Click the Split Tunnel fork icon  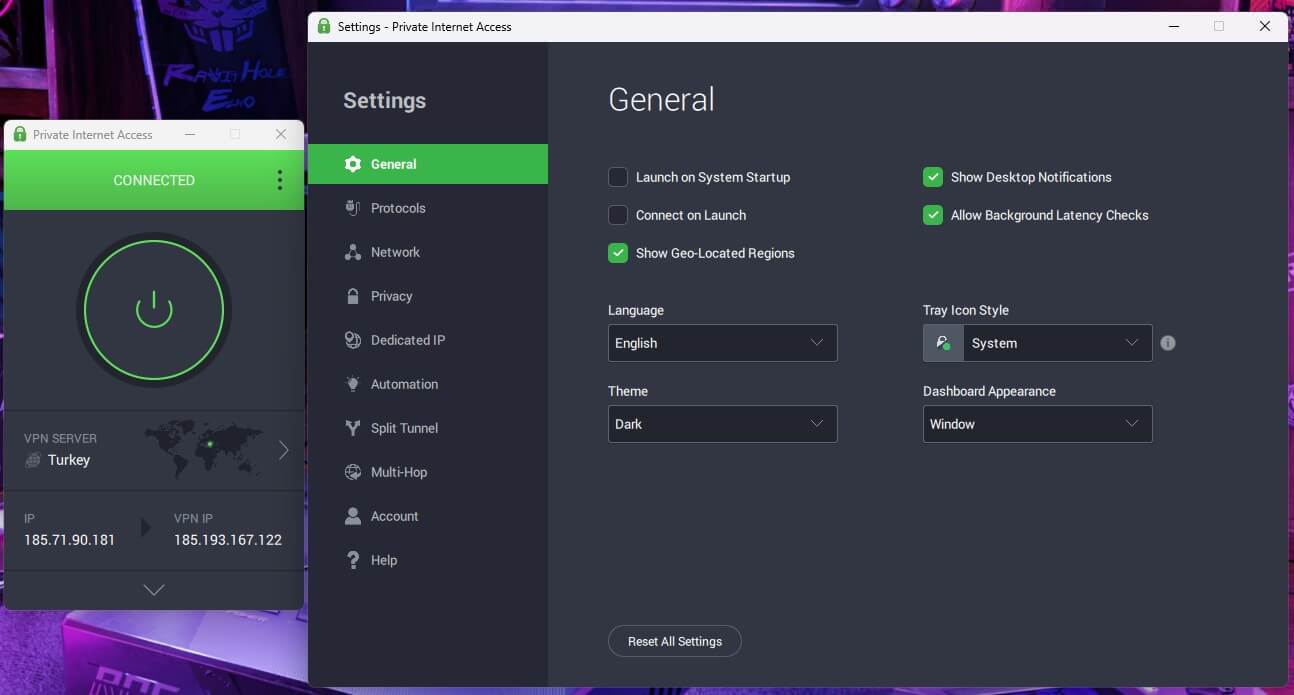pos(352,428)
